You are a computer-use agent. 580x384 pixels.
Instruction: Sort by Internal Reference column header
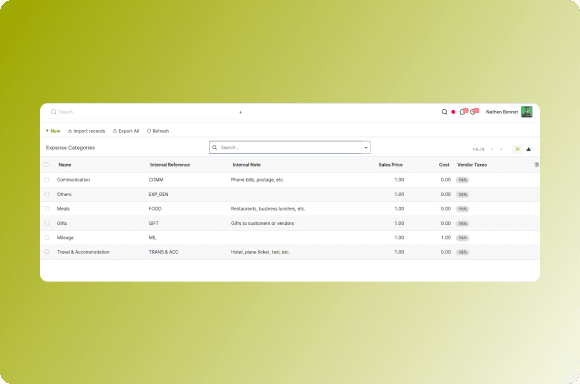point(170,165)
